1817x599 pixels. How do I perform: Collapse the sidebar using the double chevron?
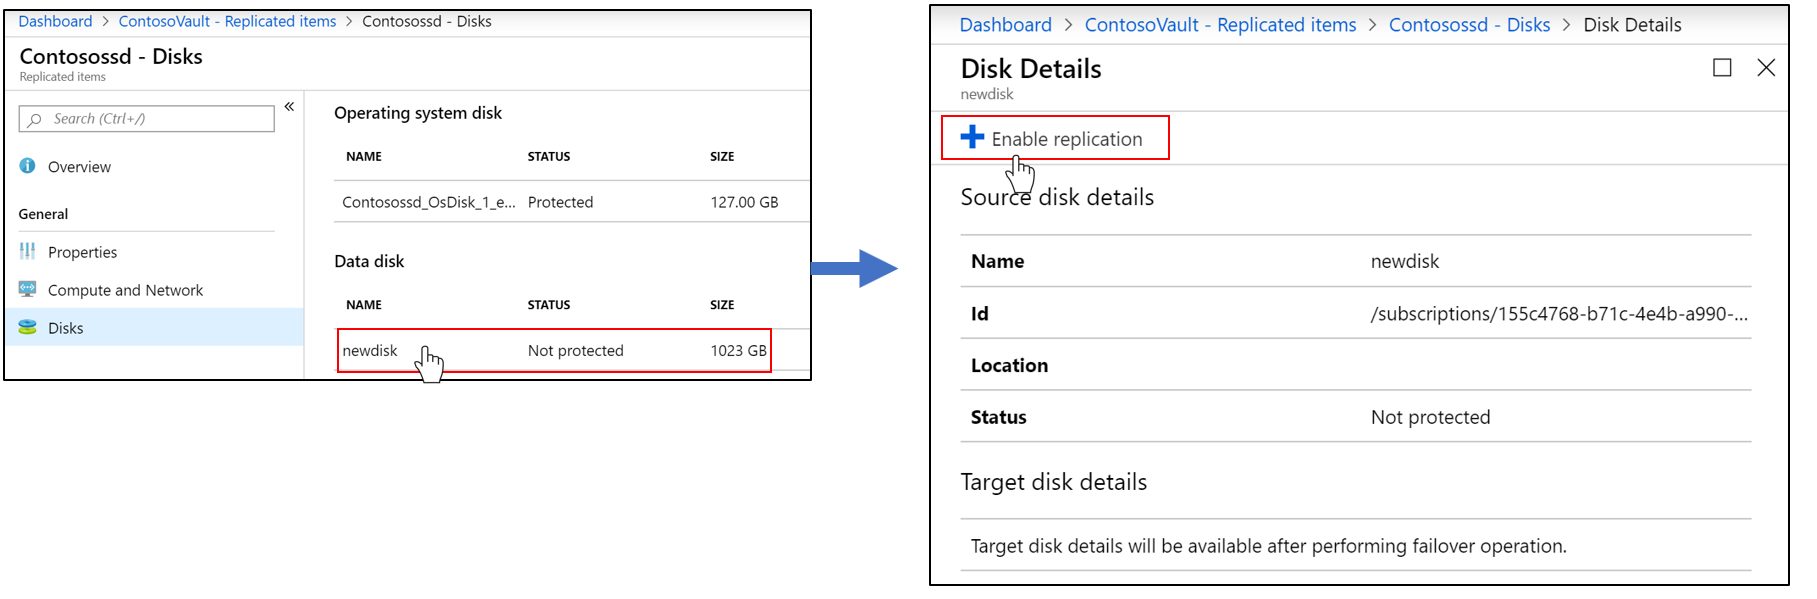tap(289, 106)
